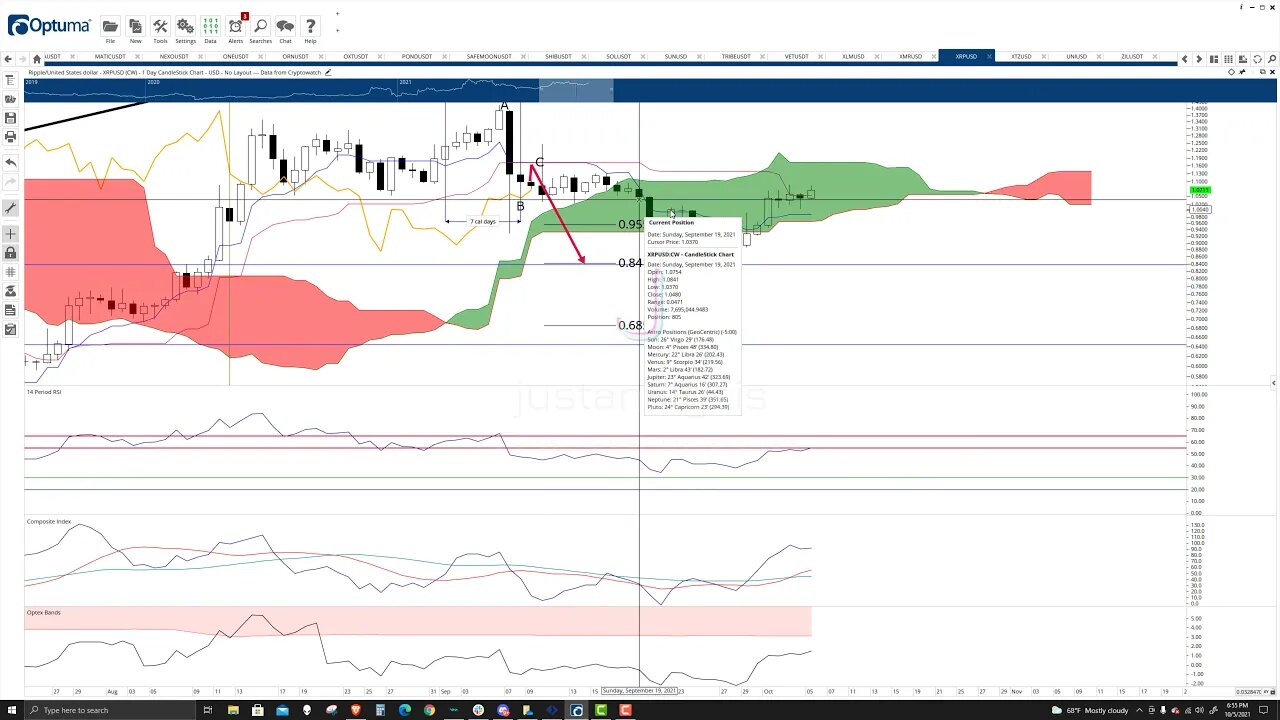Viewport: 1280px width, 720px height.
Task: Close the XRPUSD tab
Action: (x=987, y=57)
